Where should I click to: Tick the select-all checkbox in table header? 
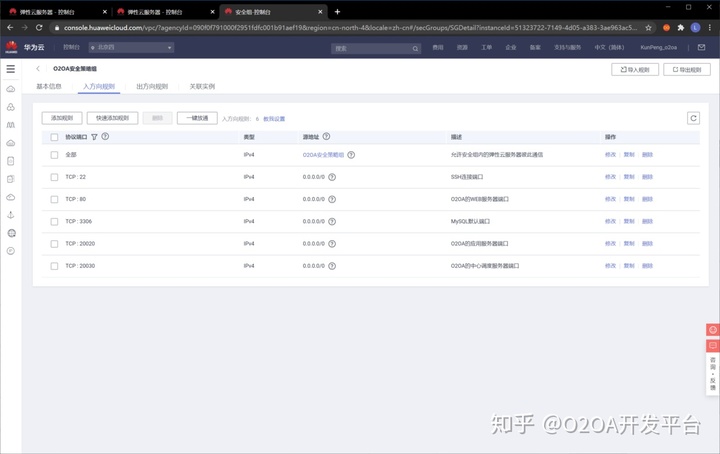tap(54, 137)
